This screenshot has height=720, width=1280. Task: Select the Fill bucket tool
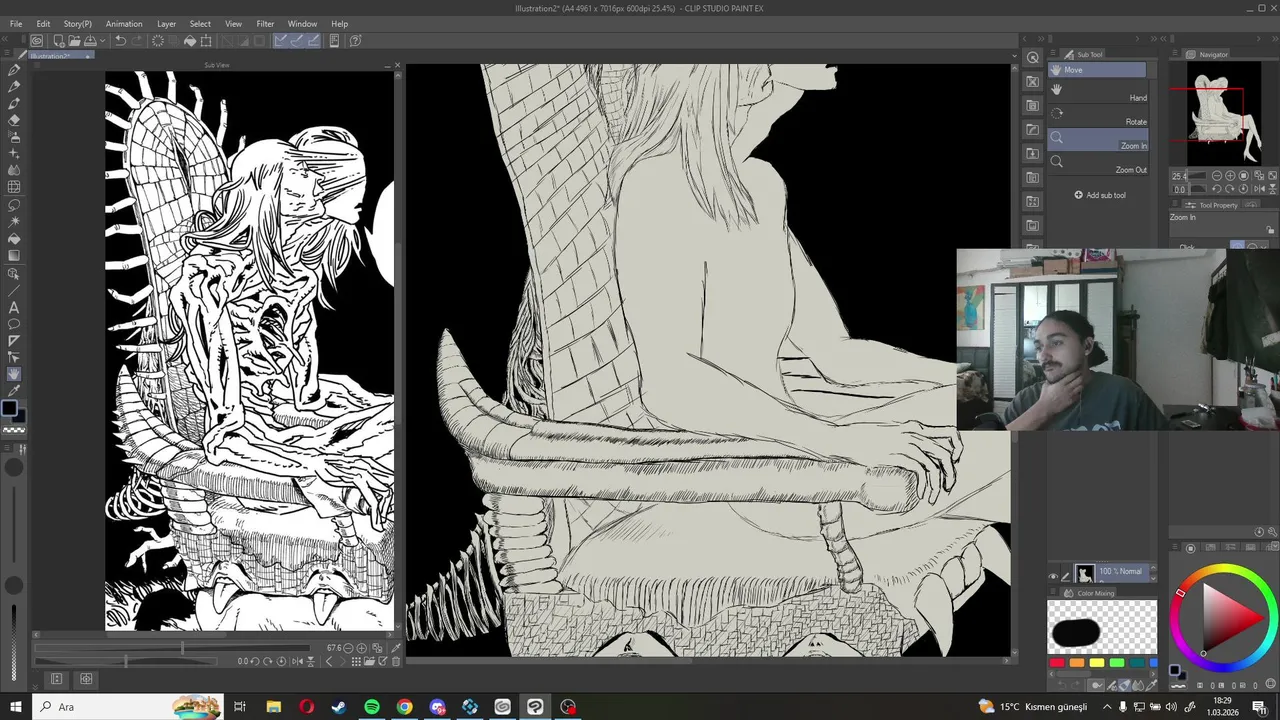(x=14, y=239)
